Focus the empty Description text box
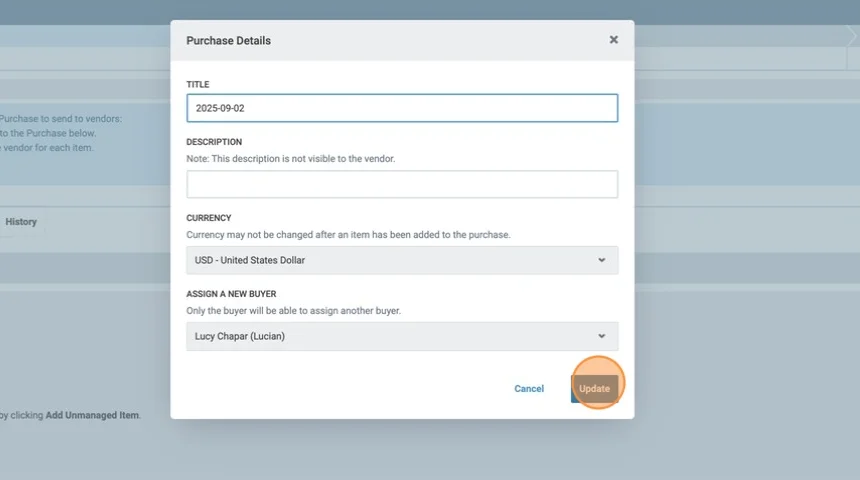The image size is (860, 480). [401, 184]
